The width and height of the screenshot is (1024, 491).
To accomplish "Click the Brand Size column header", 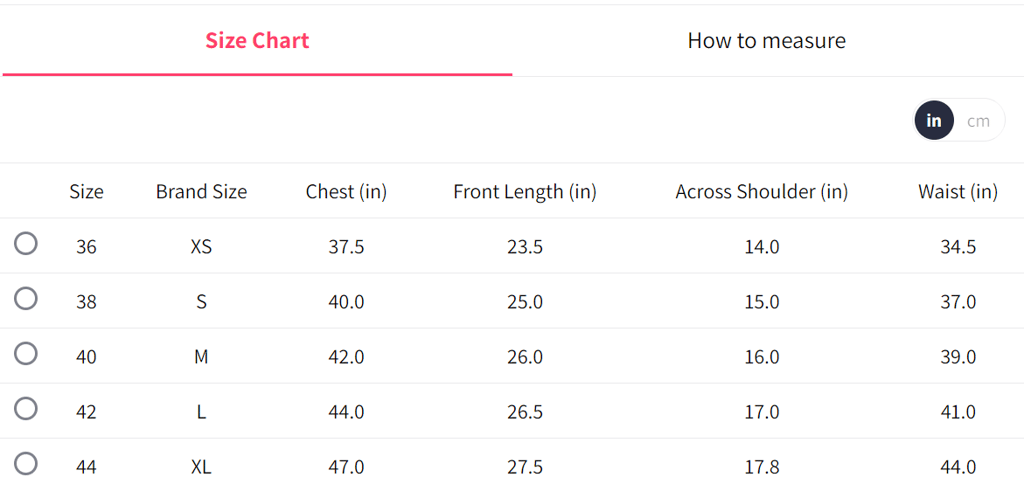I will (x=201, y=192).
